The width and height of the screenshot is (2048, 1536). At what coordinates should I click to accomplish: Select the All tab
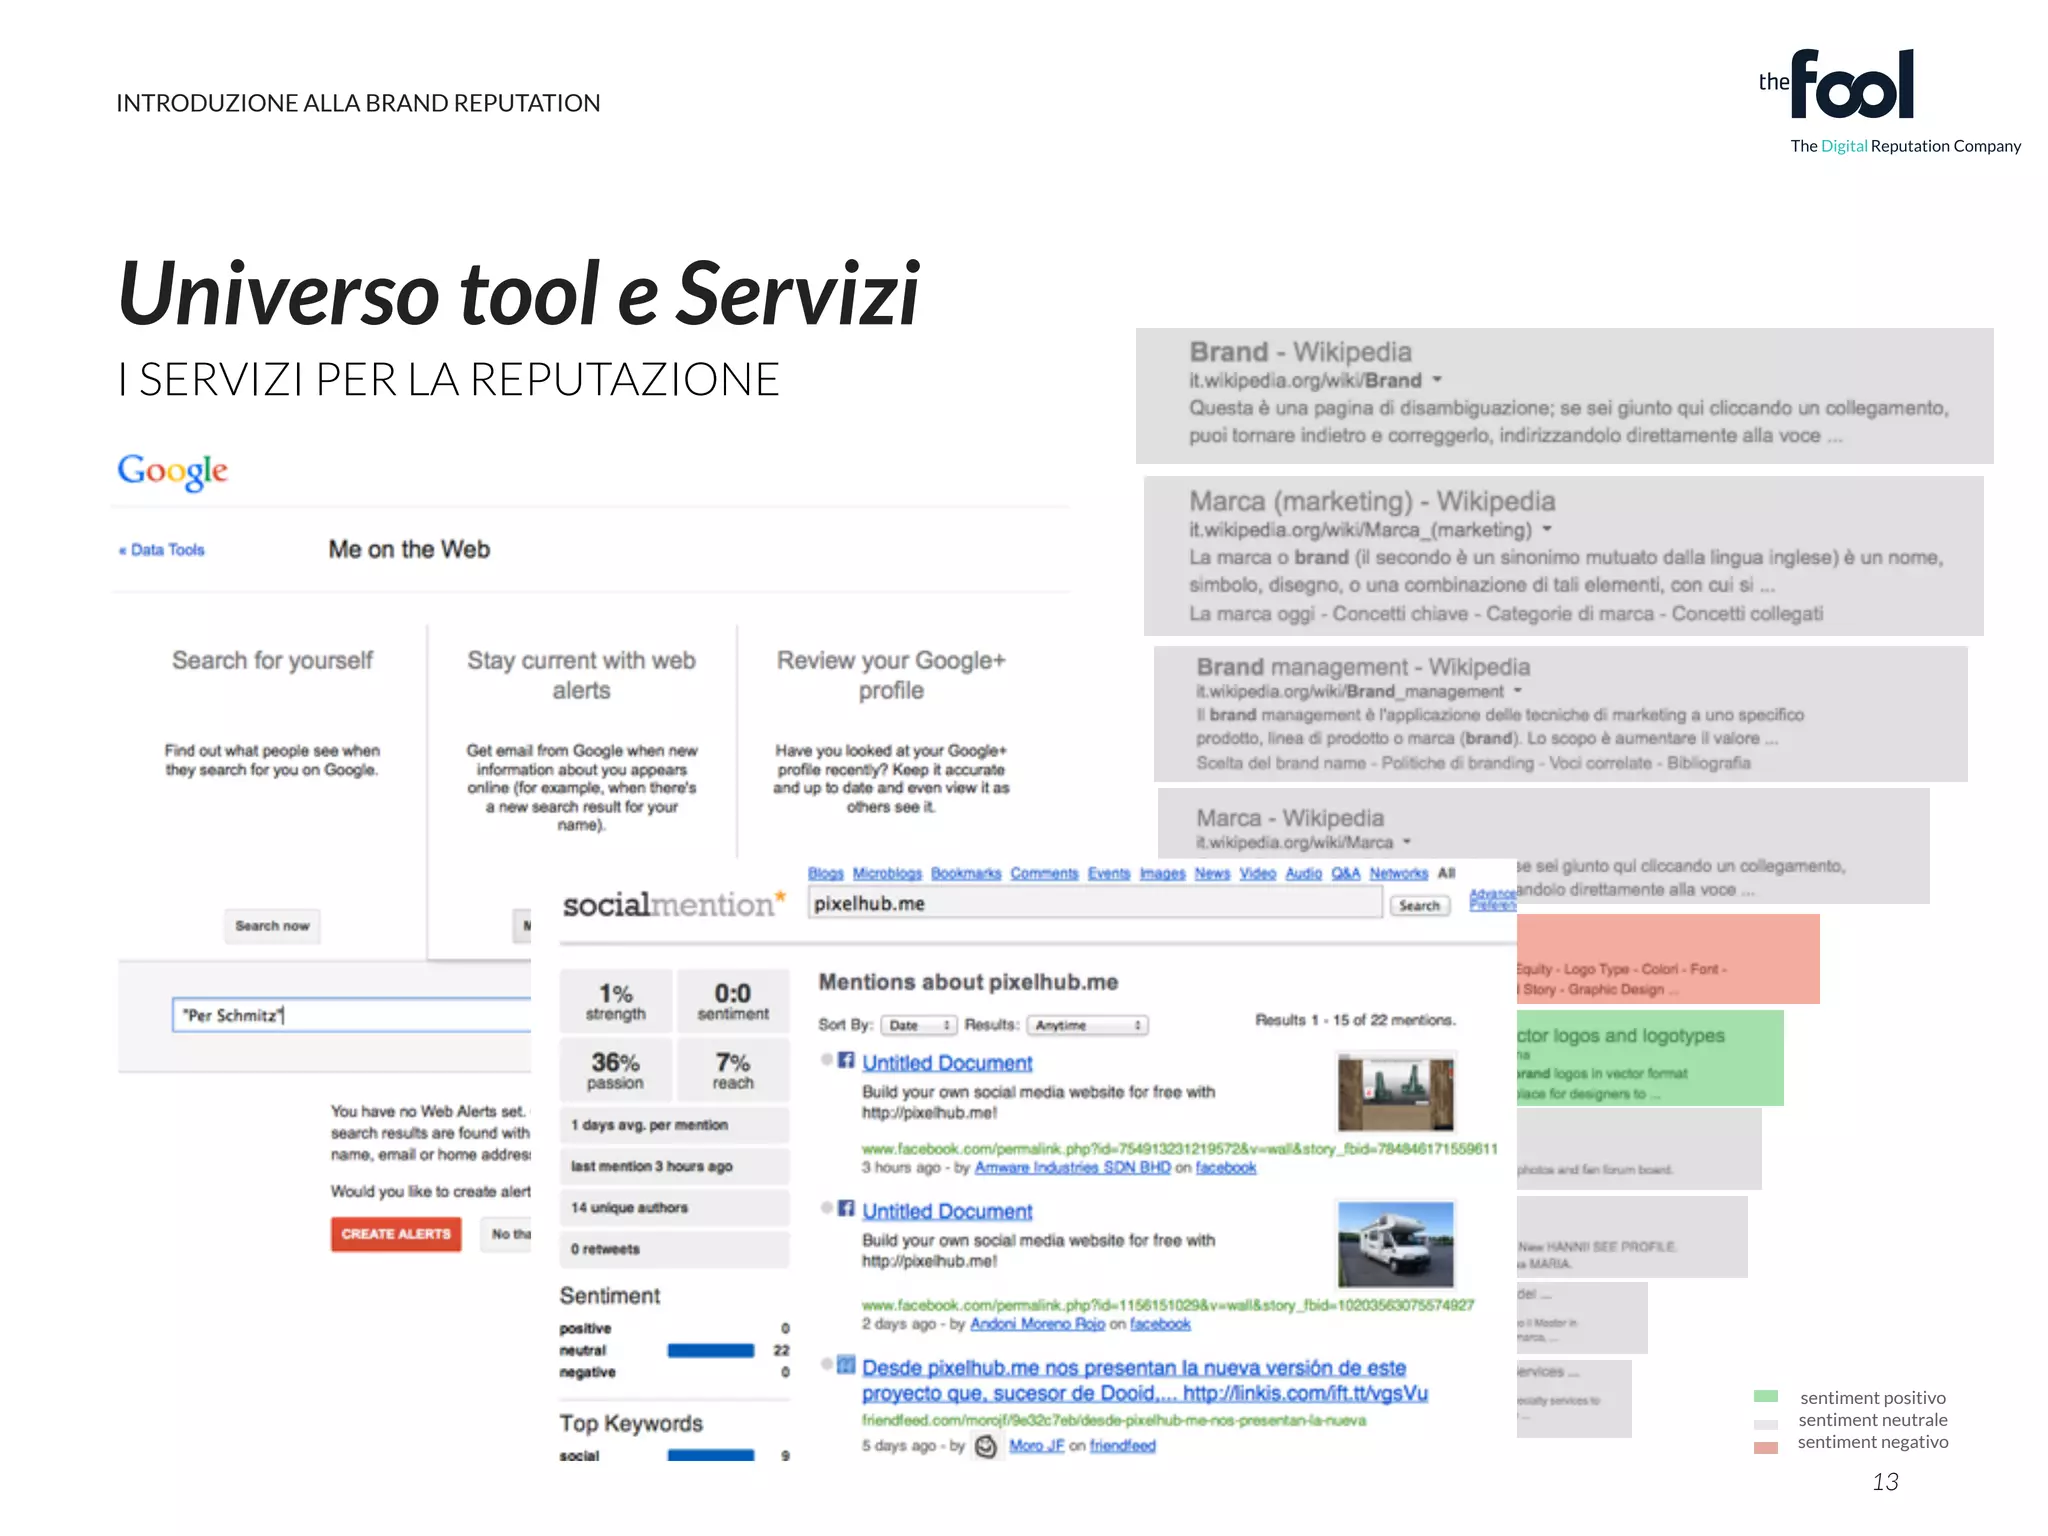[x=1446, y=873]
